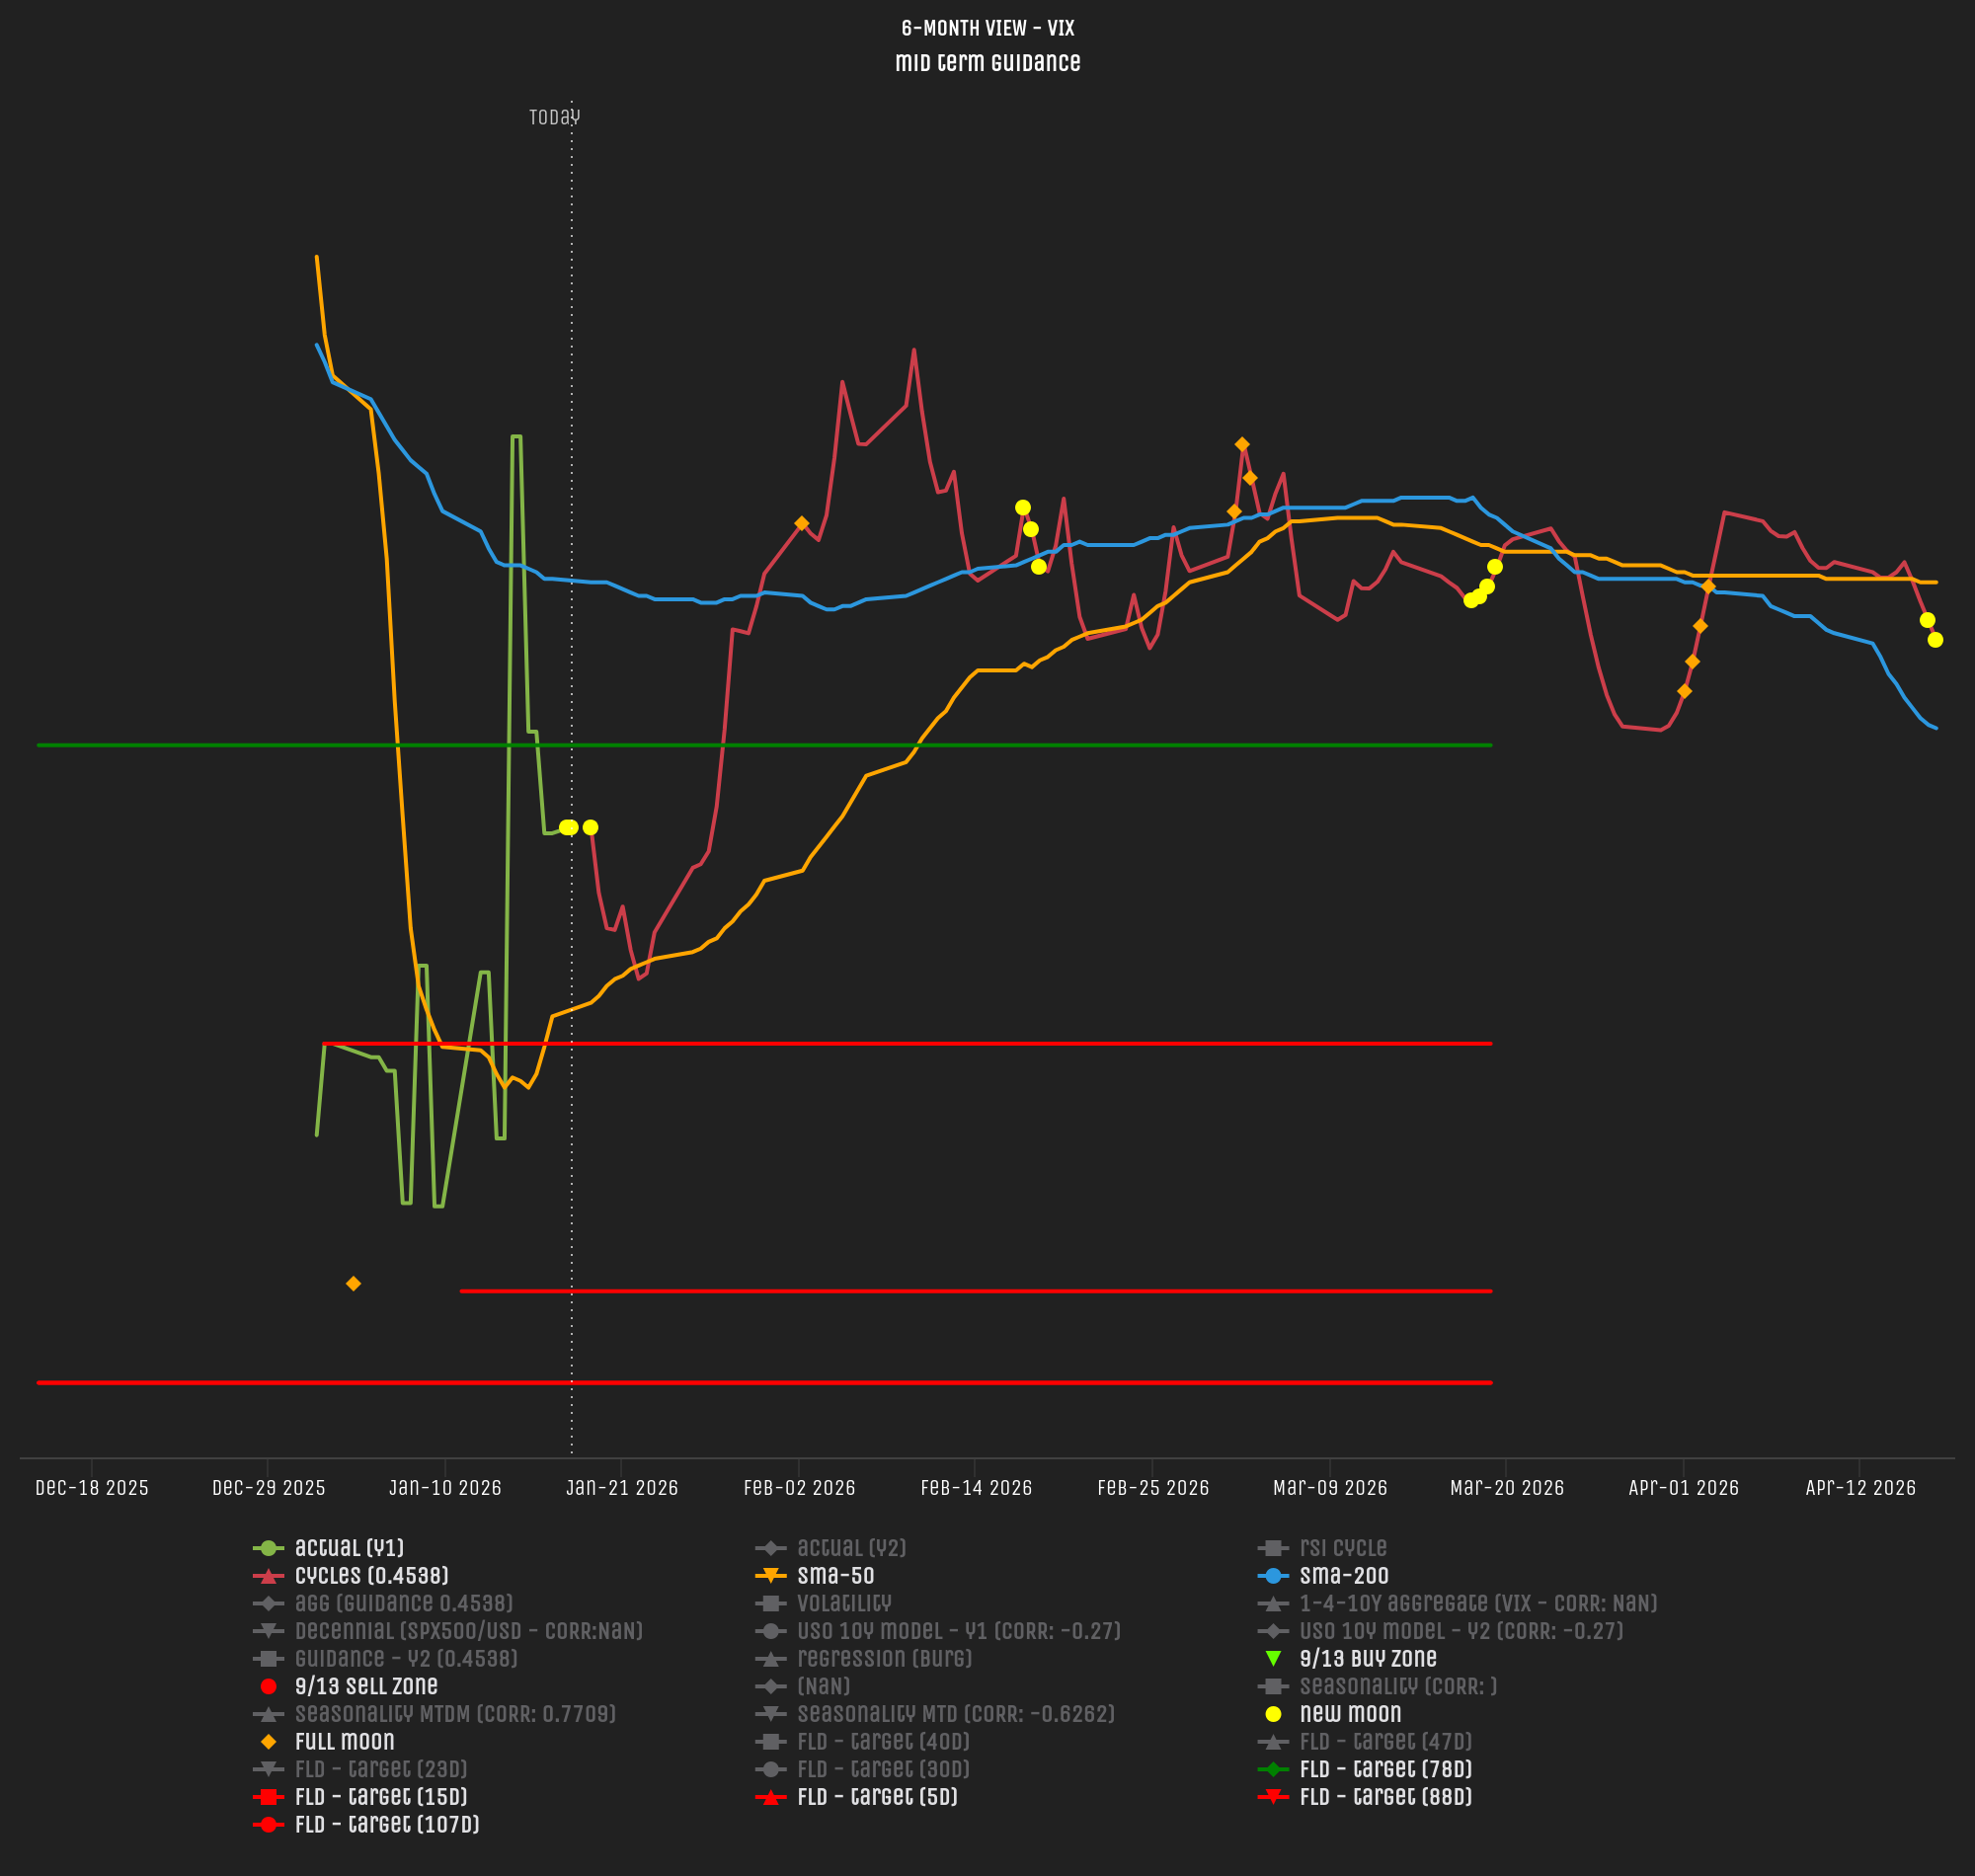Image resolution: width=1975 pixels, height=1876 pixels.
Task: Click a yellow new moon marker on the chart
Action: pyautogui.click(x=1022, y=508)
